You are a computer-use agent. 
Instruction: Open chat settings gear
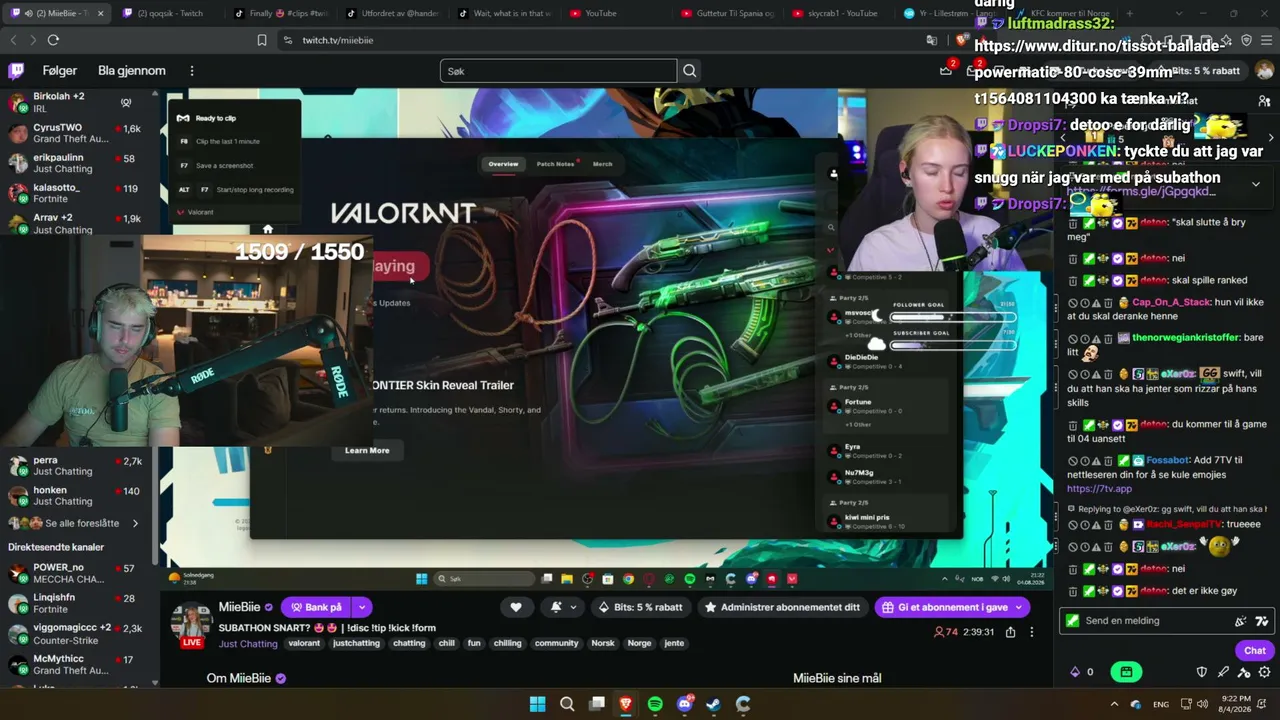point(1265,672)
